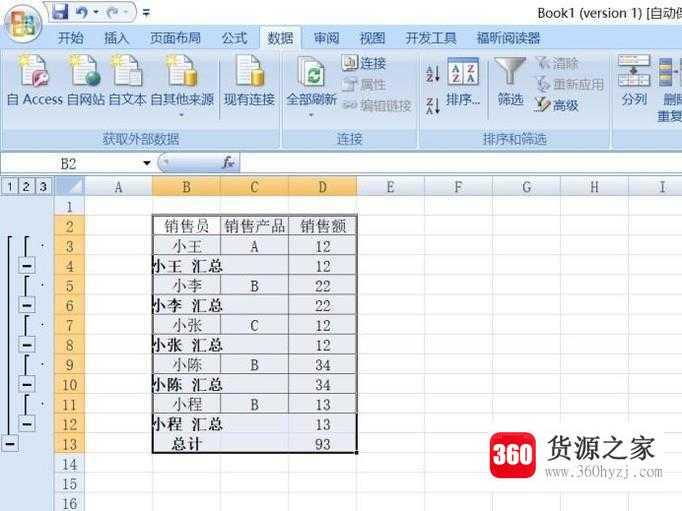
Task: Collapse the 总计 grand total outline
Action: pyautogui.click(x=10, y=444)
